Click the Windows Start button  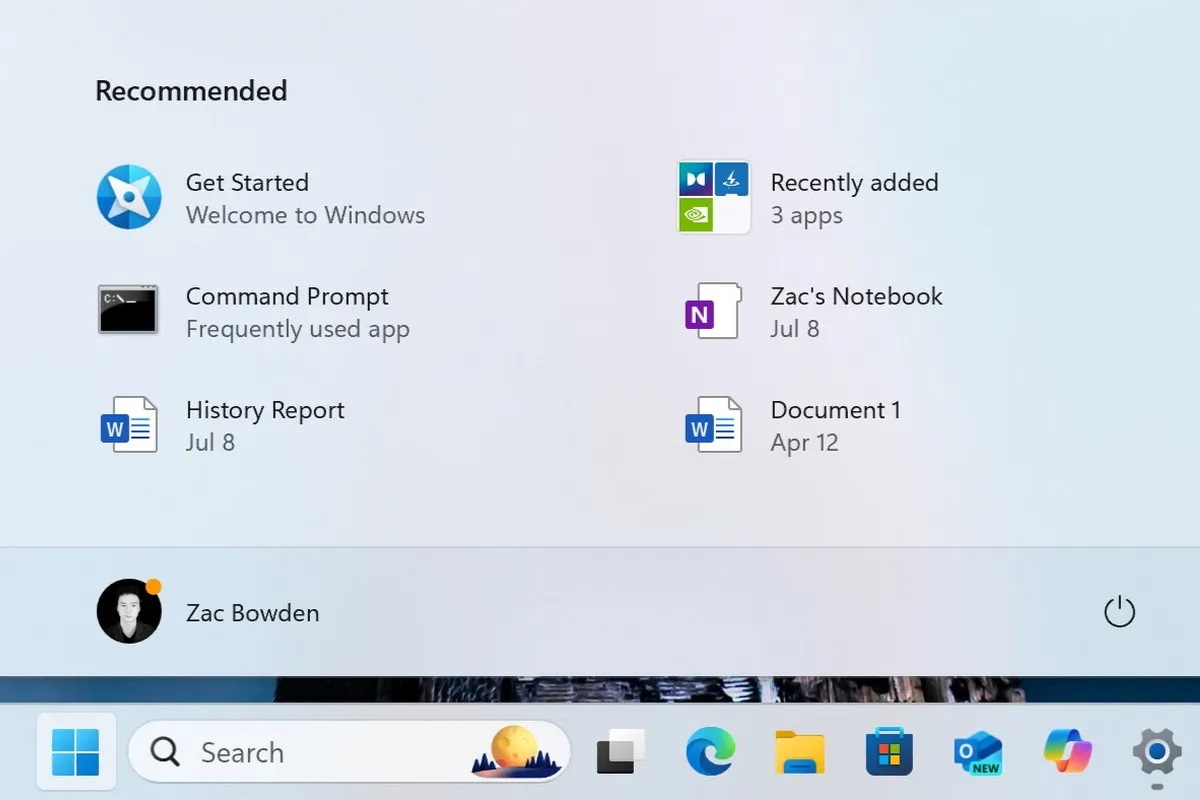coord(76,752)
